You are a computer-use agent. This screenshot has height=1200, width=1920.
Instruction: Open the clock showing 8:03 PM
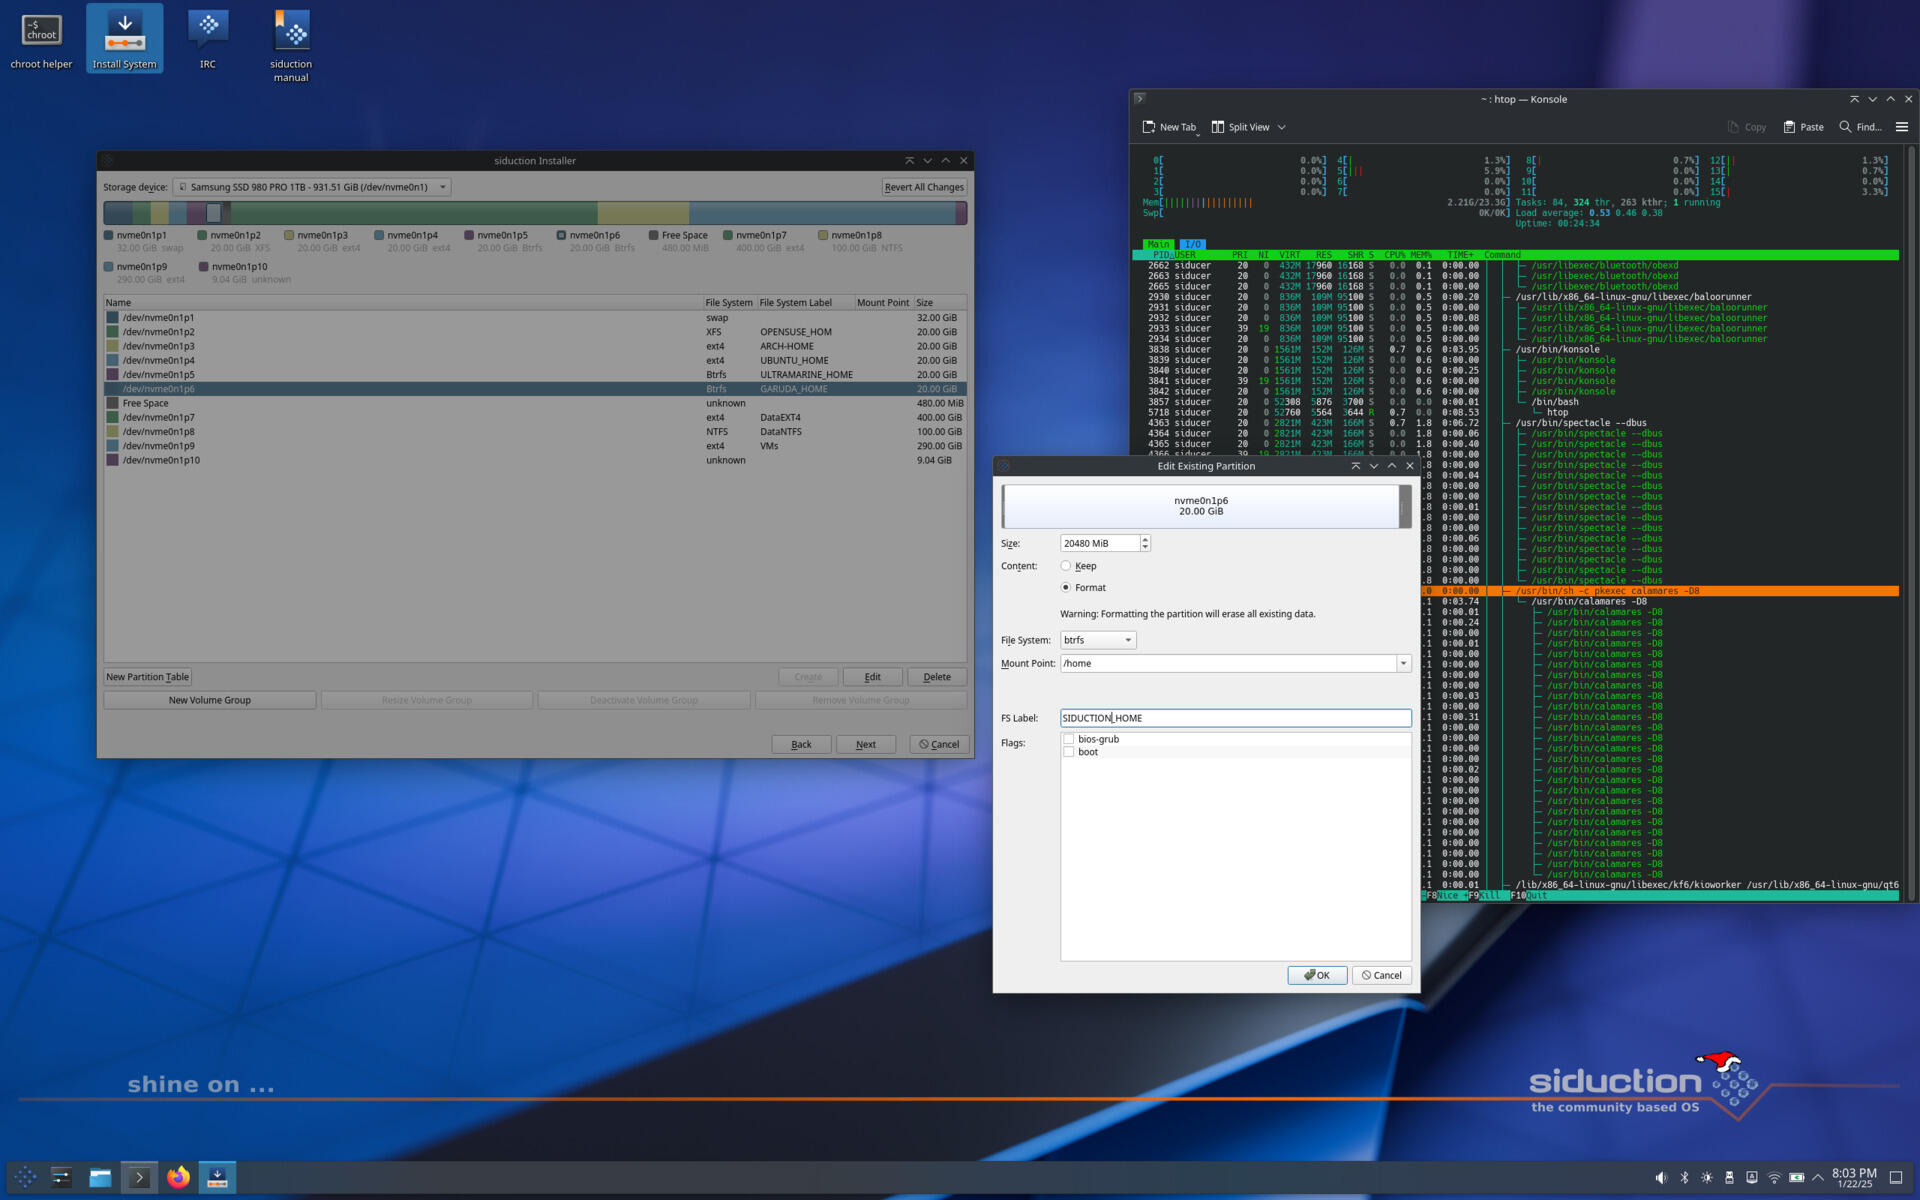coord(1853,1177)
